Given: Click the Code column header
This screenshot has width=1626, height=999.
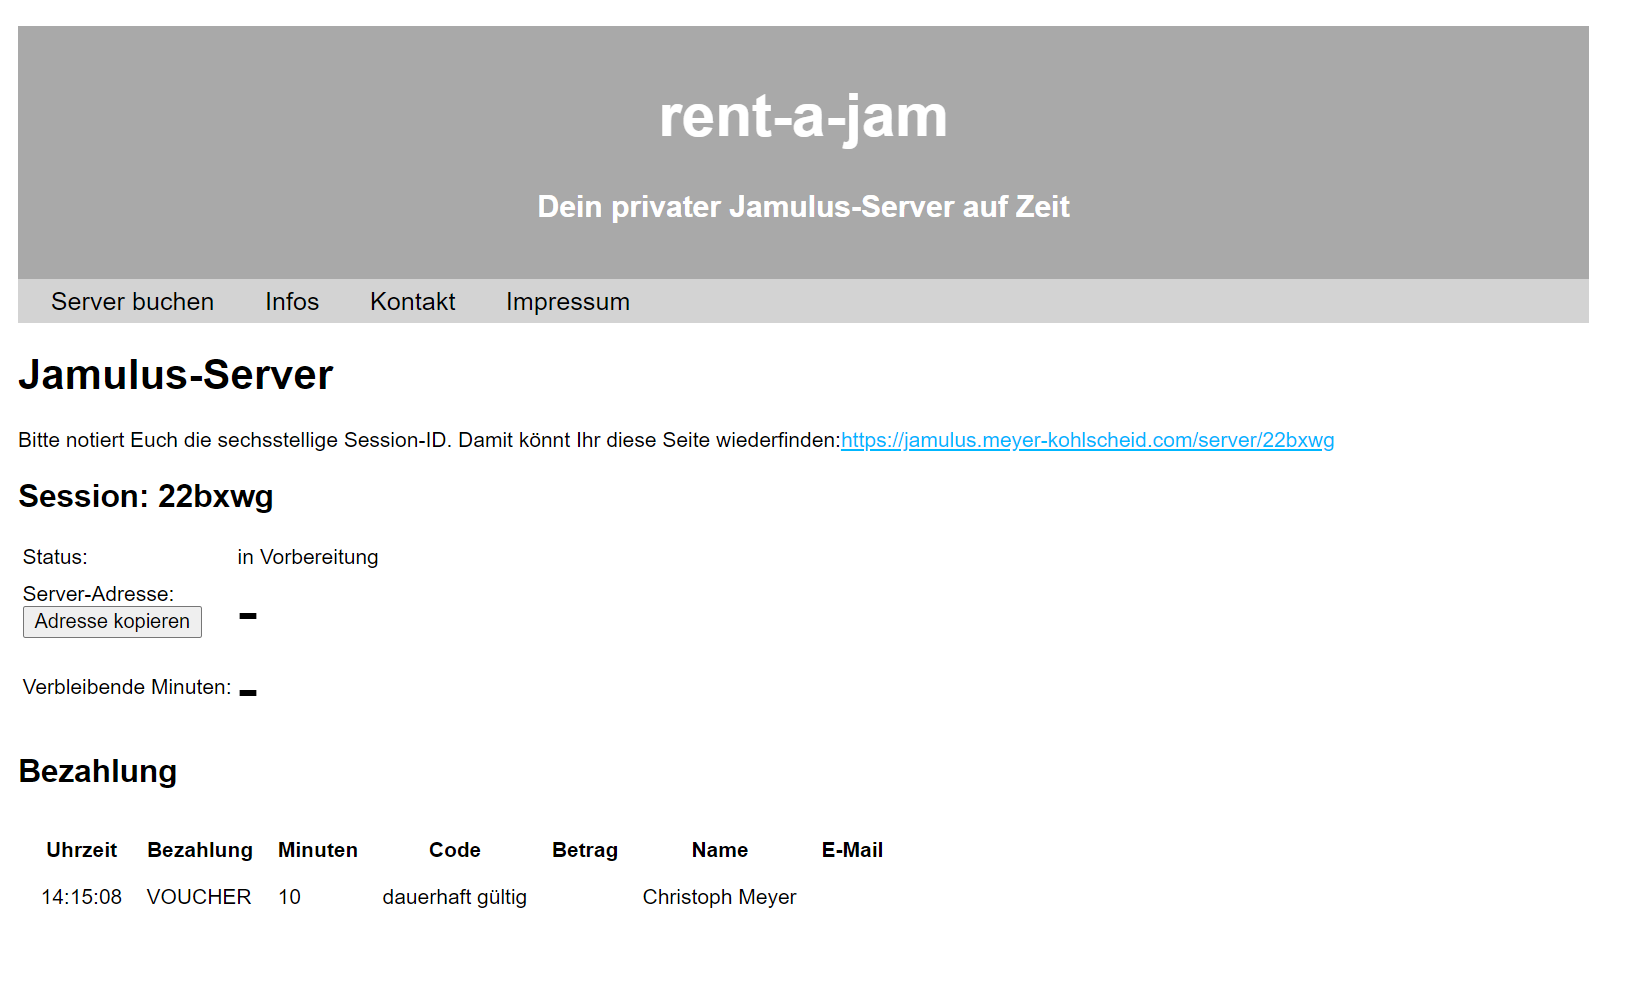Looking at the screenshot, I should pyautogui.click(x=454, y=851).
